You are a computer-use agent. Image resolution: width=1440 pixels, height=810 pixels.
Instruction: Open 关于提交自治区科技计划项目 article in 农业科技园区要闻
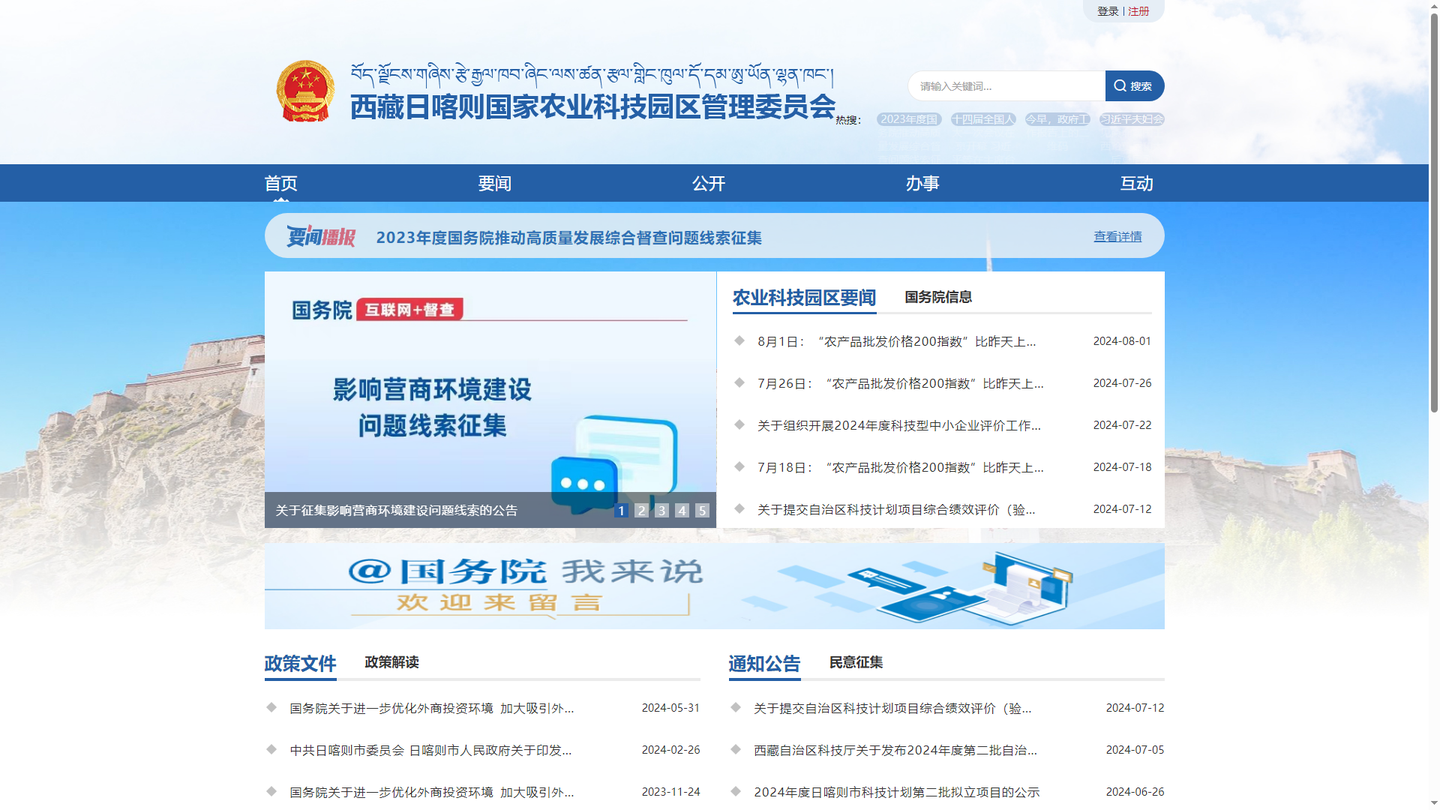pyautogui.click(x=896, y=509)
